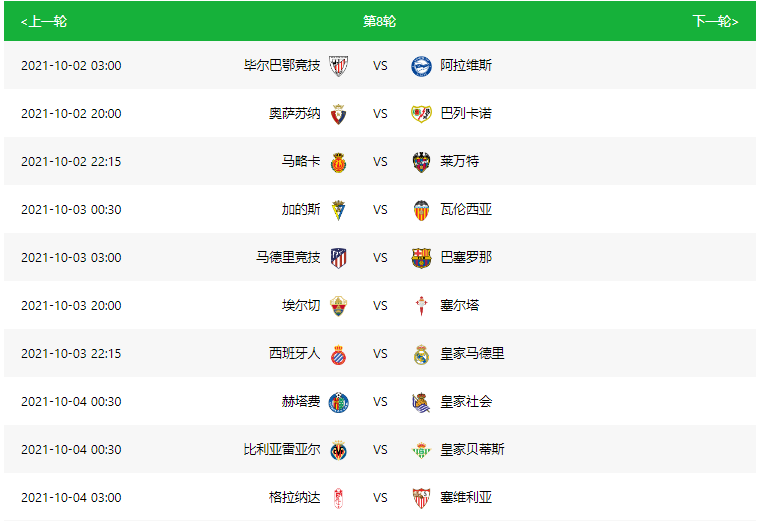
Task: Open the 格拉纳达 team name link
Action: [x=294, y=497]
